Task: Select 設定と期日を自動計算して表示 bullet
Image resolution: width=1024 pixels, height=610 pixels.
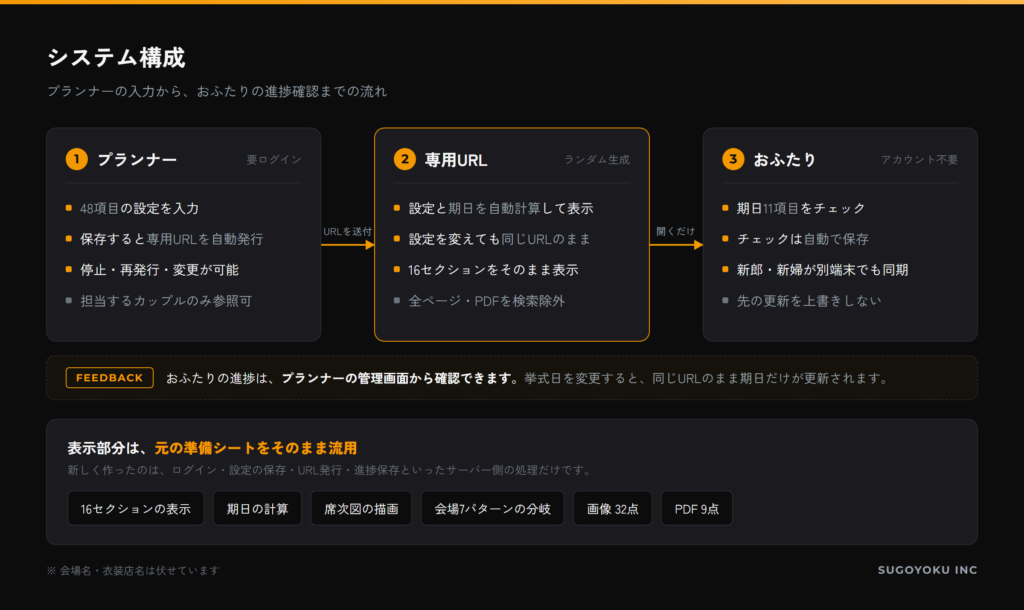Action: coord(501,208)
